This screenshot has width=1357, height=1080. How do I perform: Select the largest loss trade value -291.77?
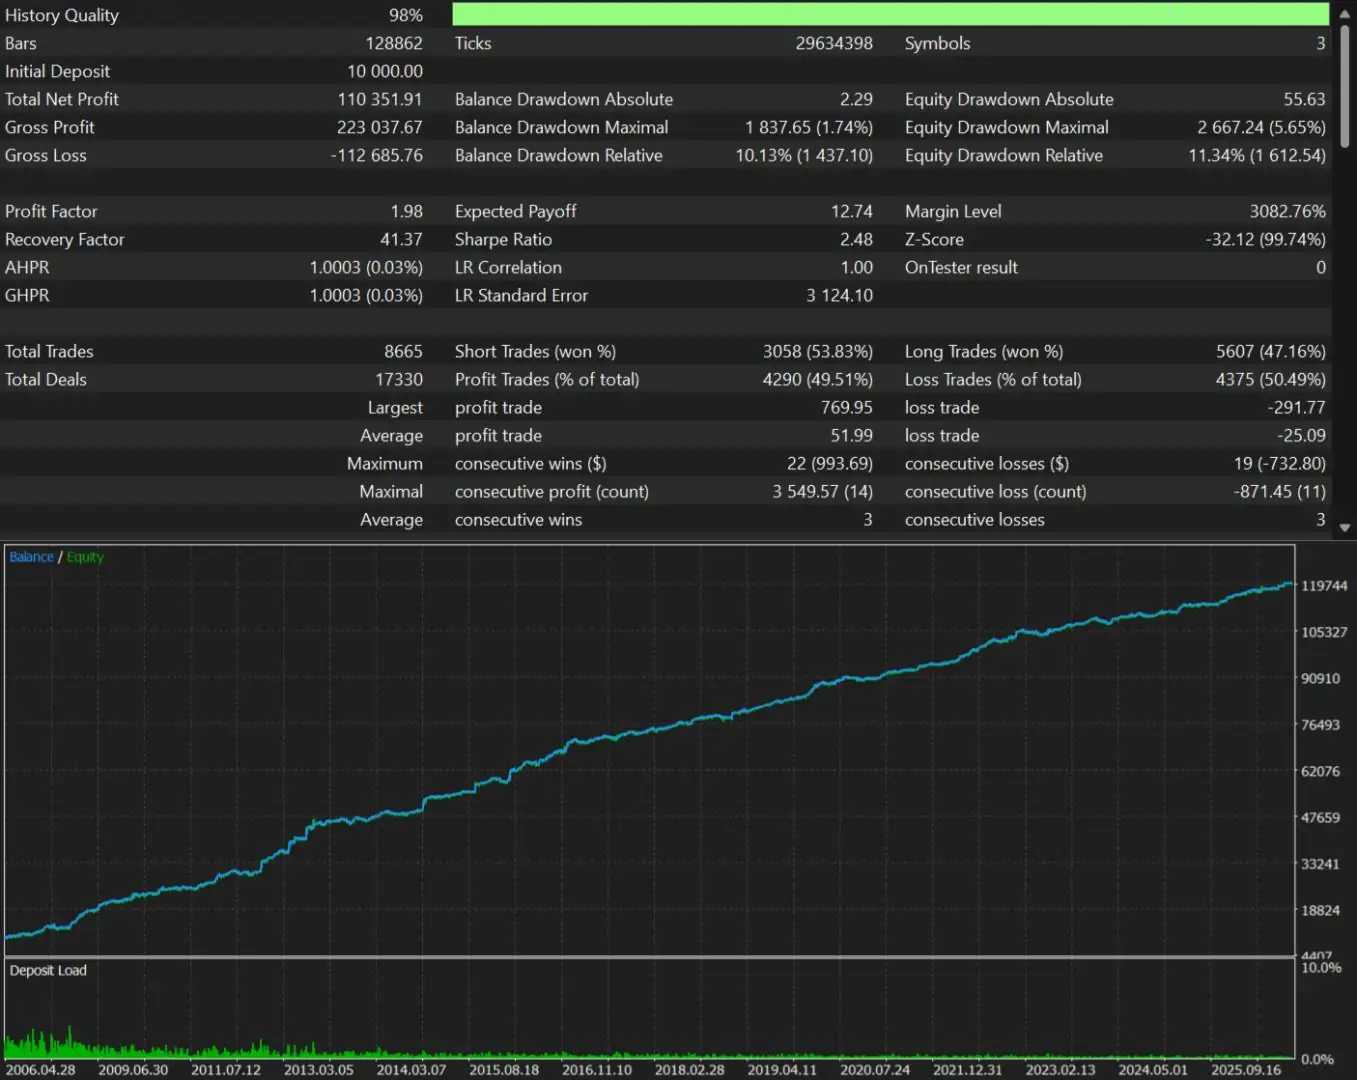[x=1296, y=407]
